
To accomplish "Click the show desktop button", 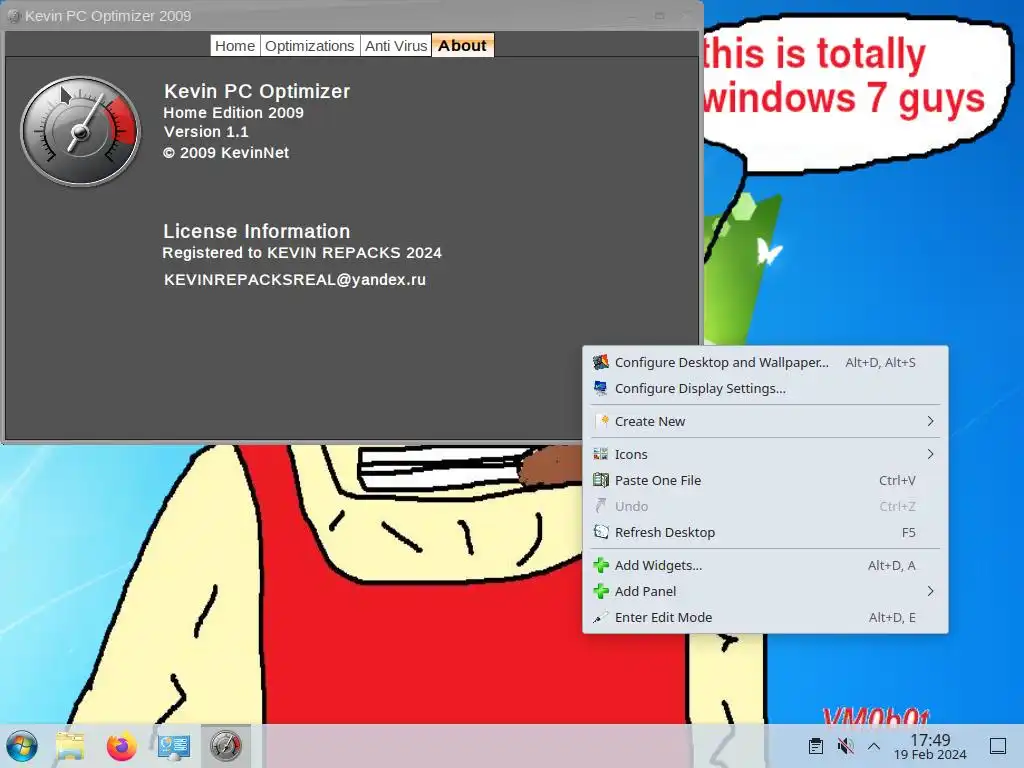I will [x=998, y=746].
